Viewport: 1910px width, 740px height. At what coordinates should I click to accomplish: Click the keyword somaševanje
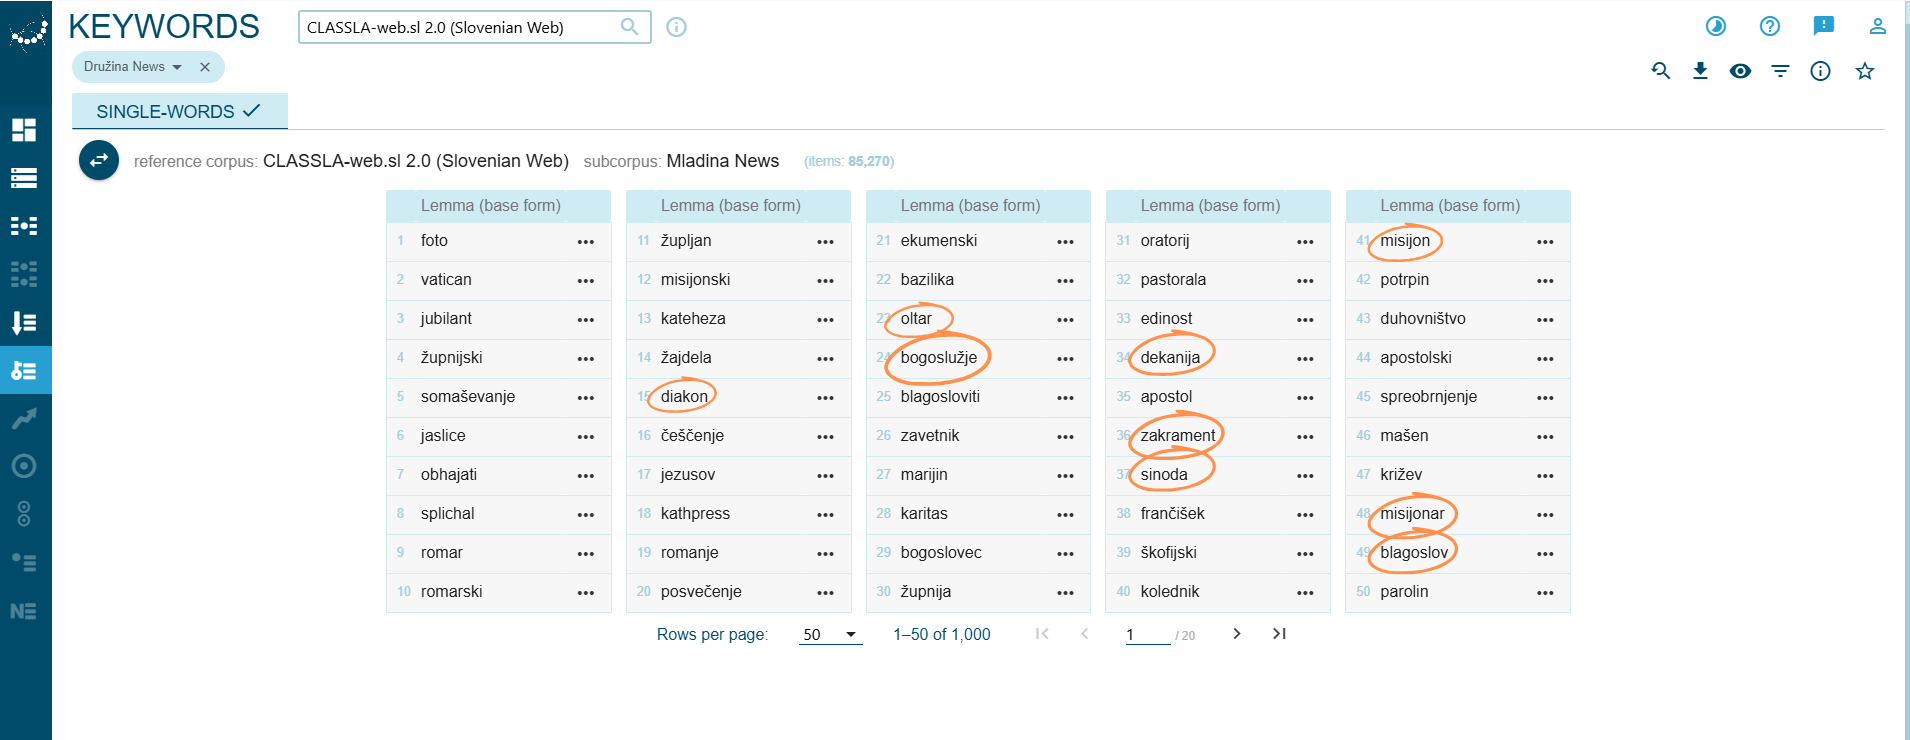click(x=468, y=396)
